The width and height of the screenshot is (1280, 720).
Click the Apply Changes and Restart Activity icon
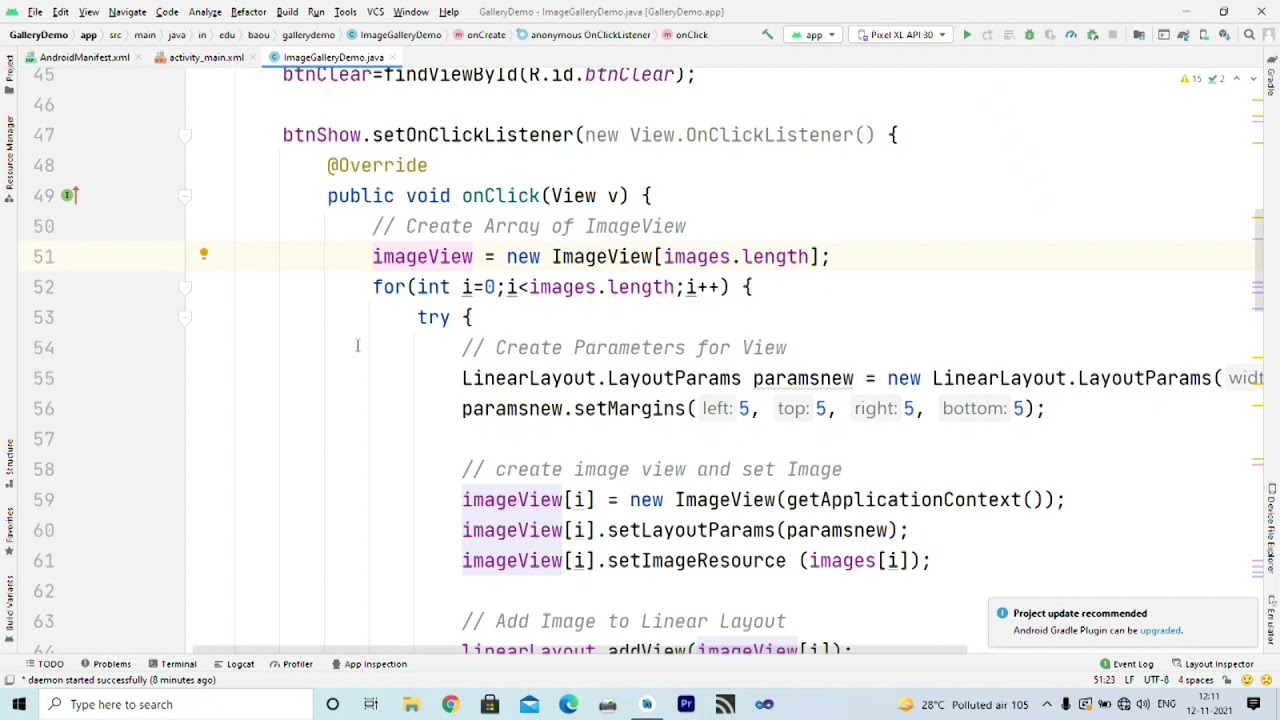point(987,35)
